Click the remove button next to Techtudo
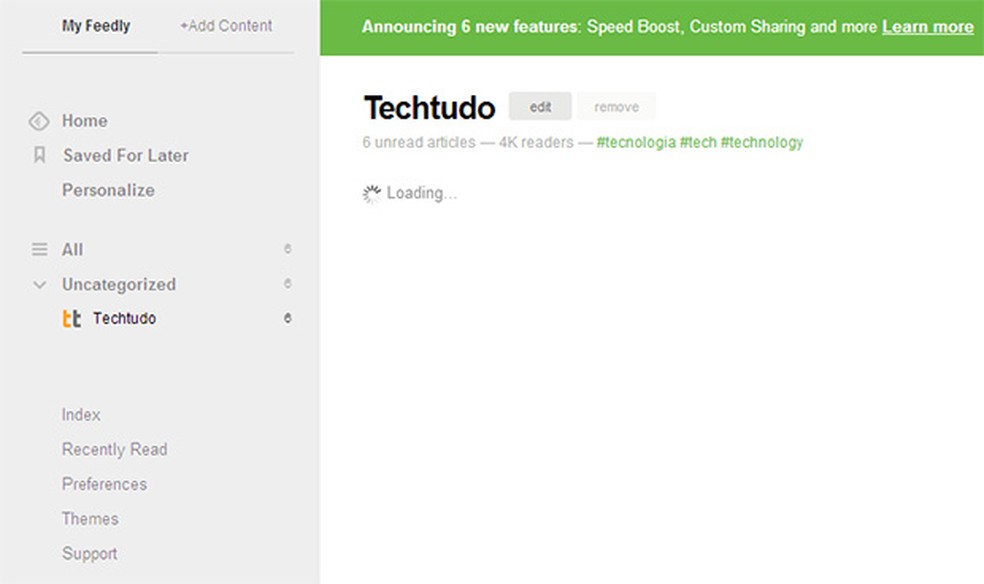 616,107
